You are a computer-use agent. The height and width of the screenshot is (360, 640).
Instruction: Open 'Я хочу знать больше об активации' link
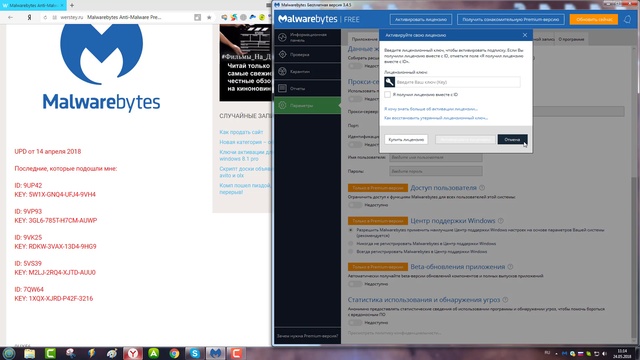431,109
